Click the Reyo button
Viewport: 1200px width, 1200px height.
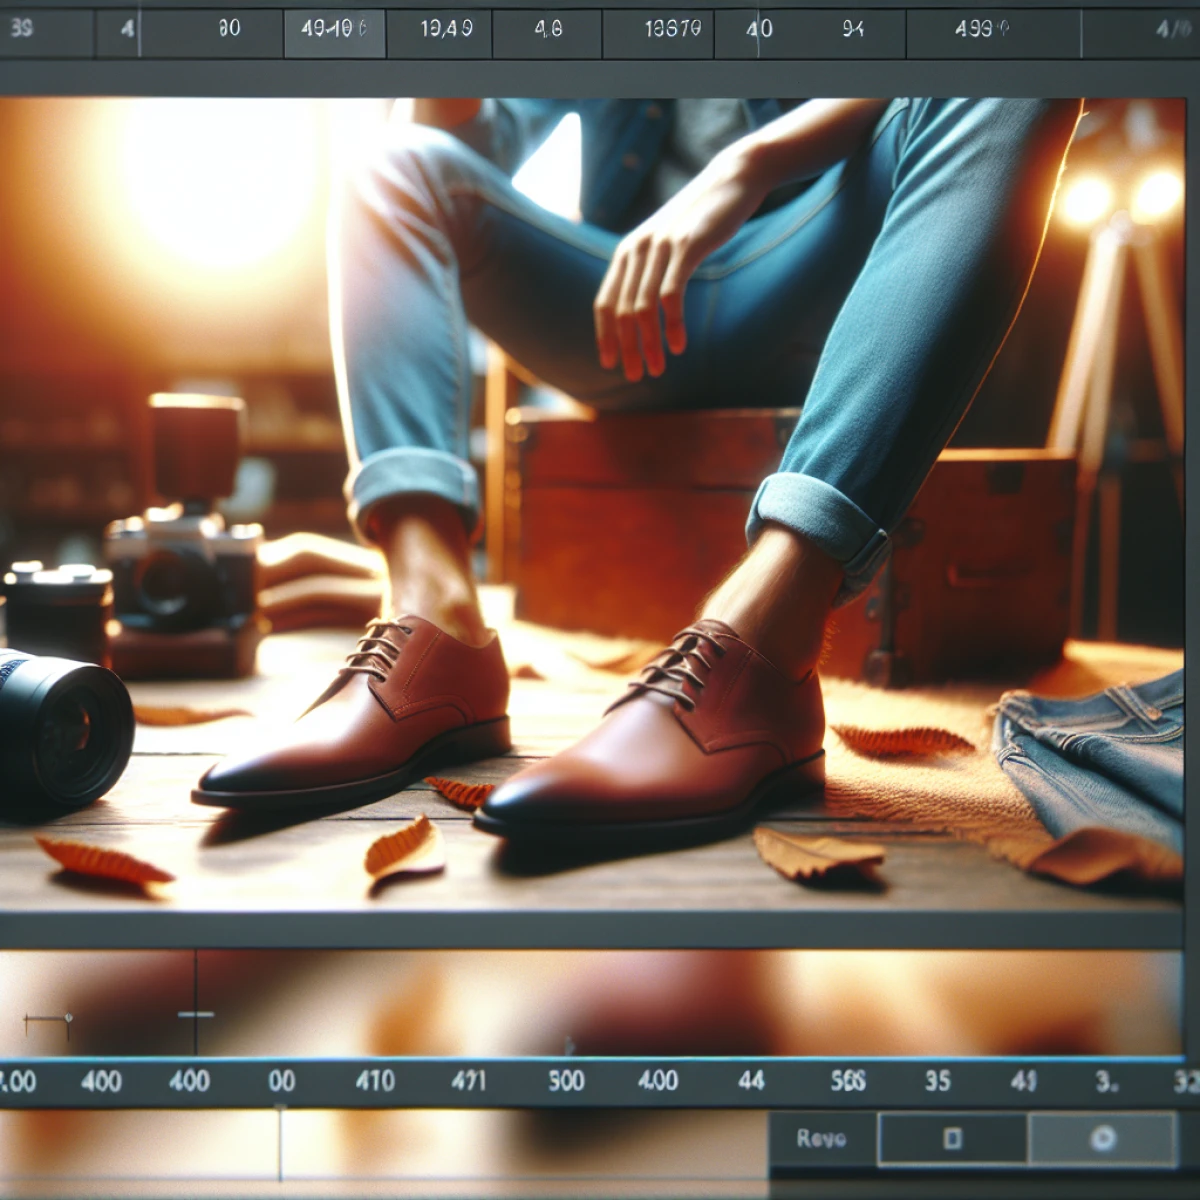pyautogui.click(x=822, y=1138)
